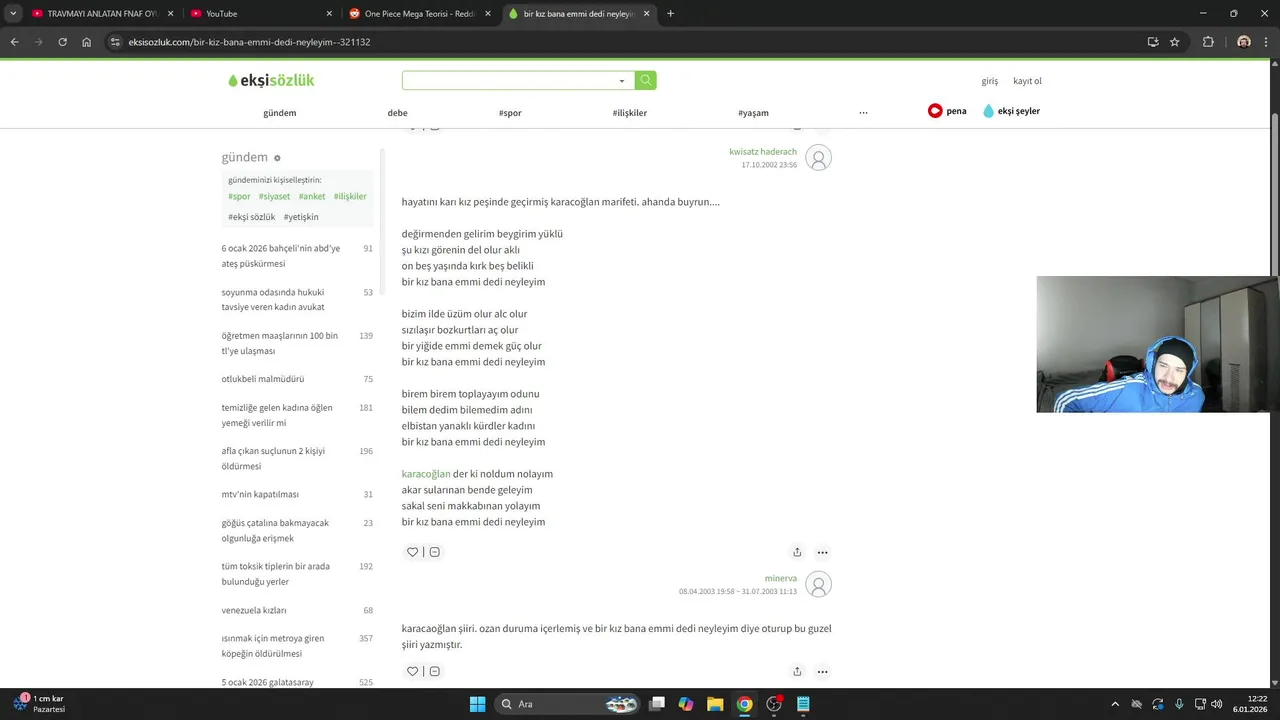Open gündem settings gear icon

point(277,158)
